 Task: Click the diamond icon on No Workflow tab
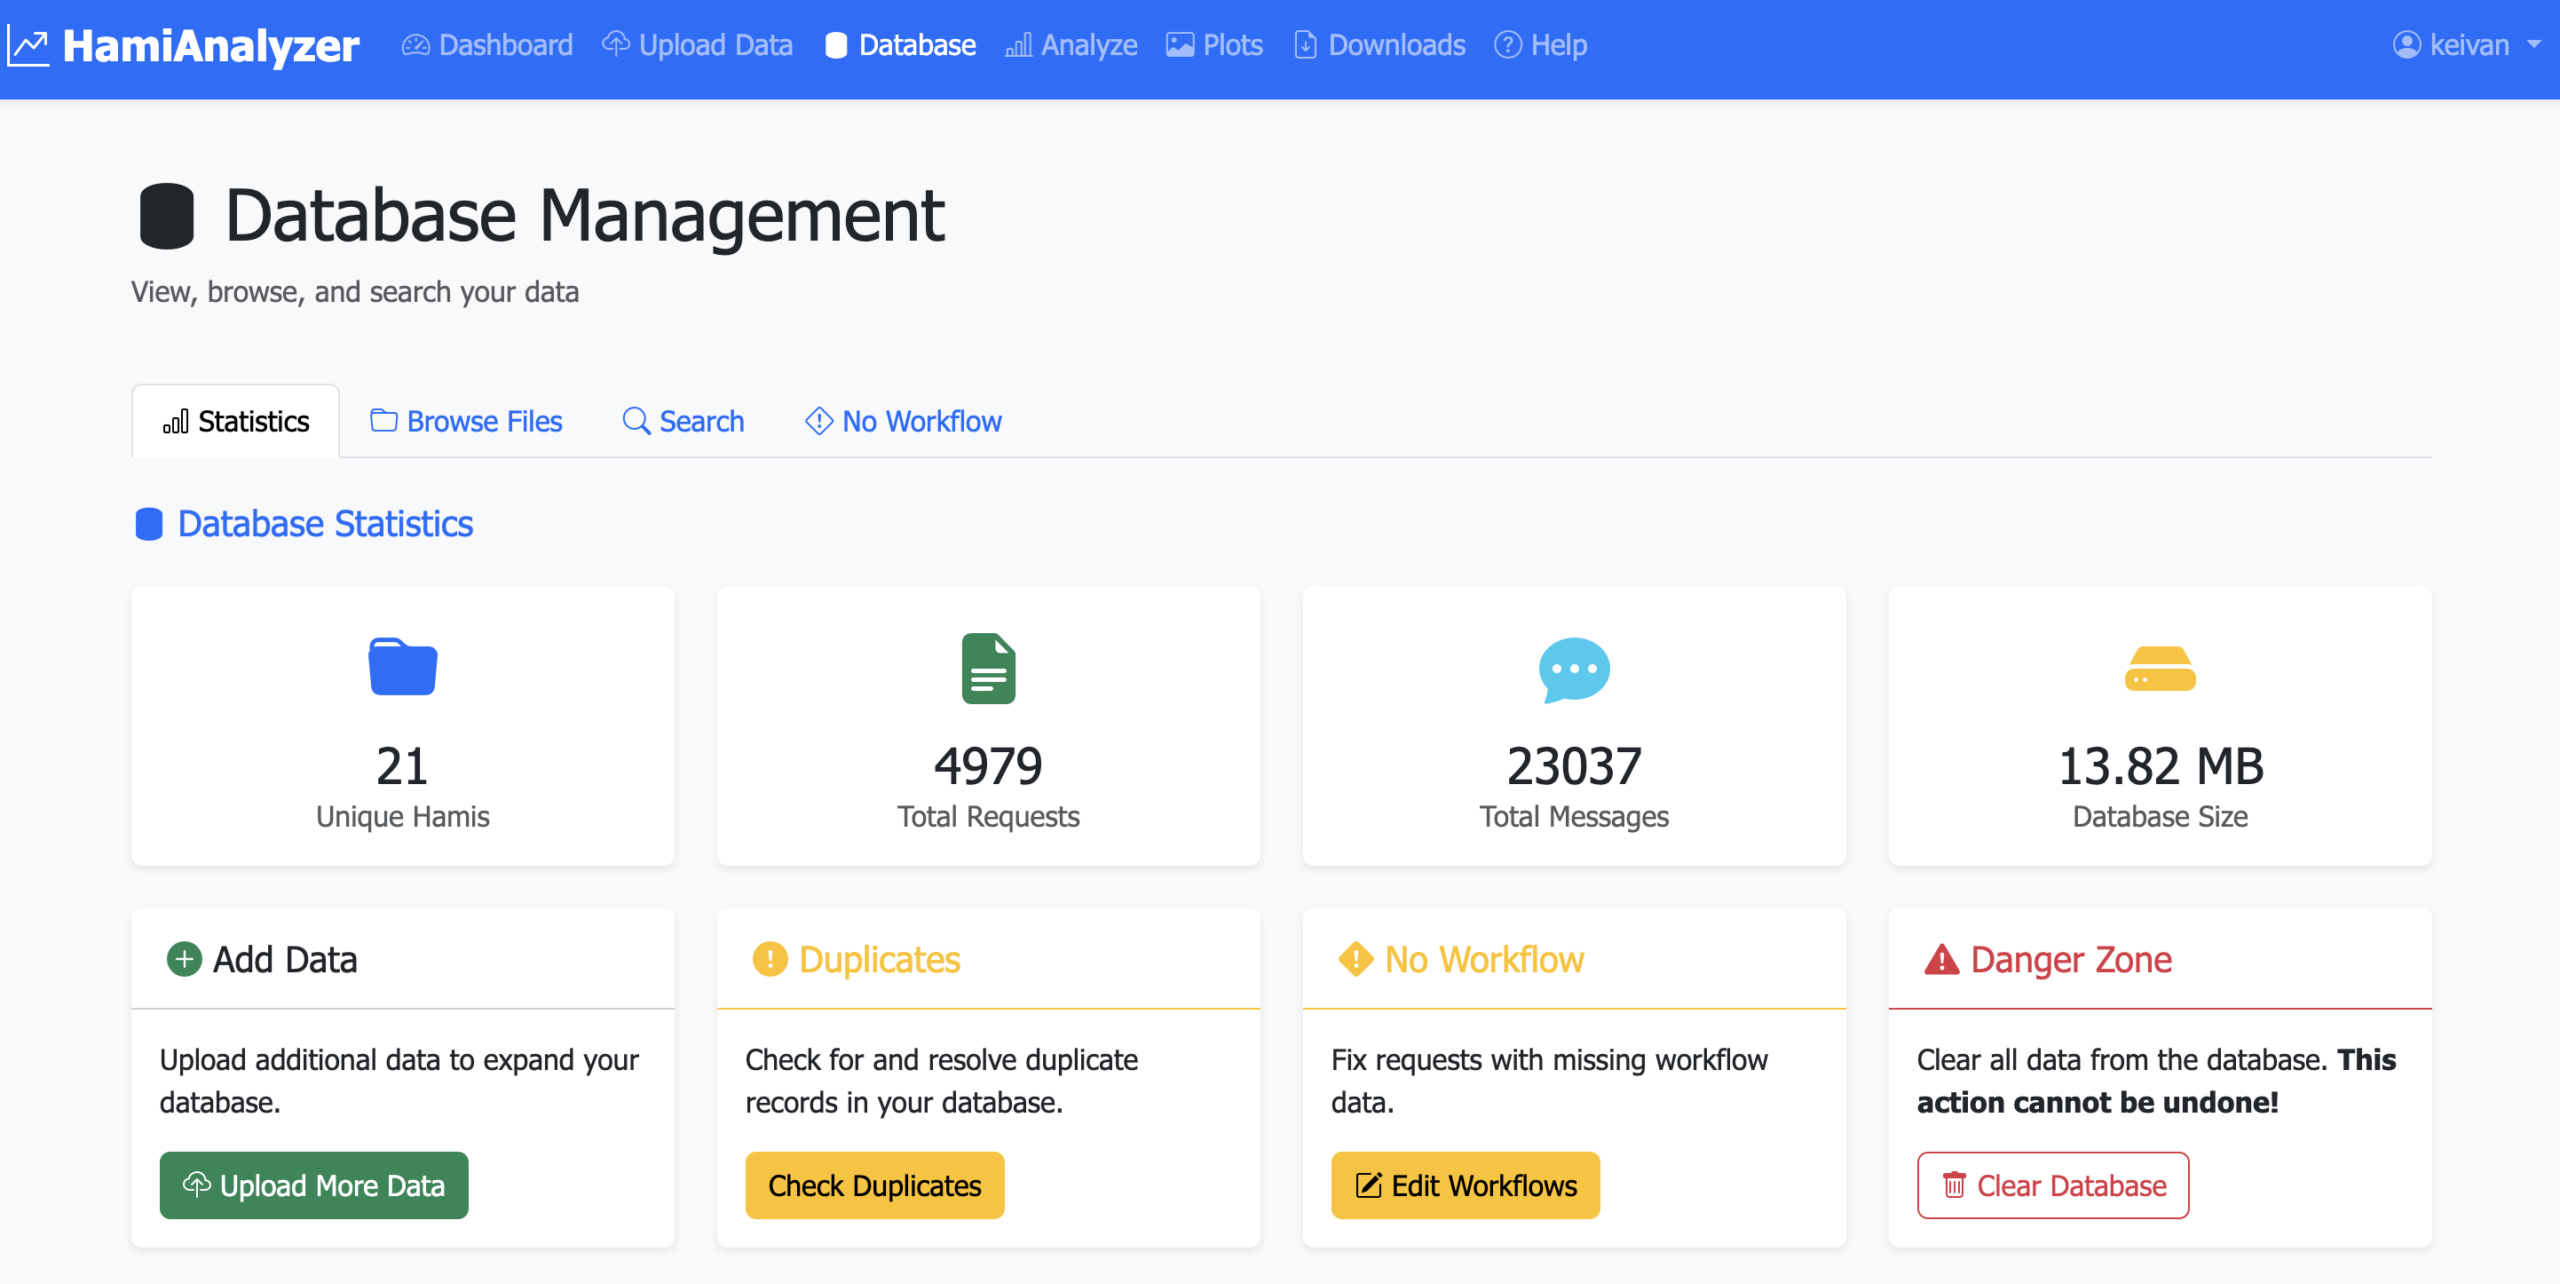tap(819, 421)
